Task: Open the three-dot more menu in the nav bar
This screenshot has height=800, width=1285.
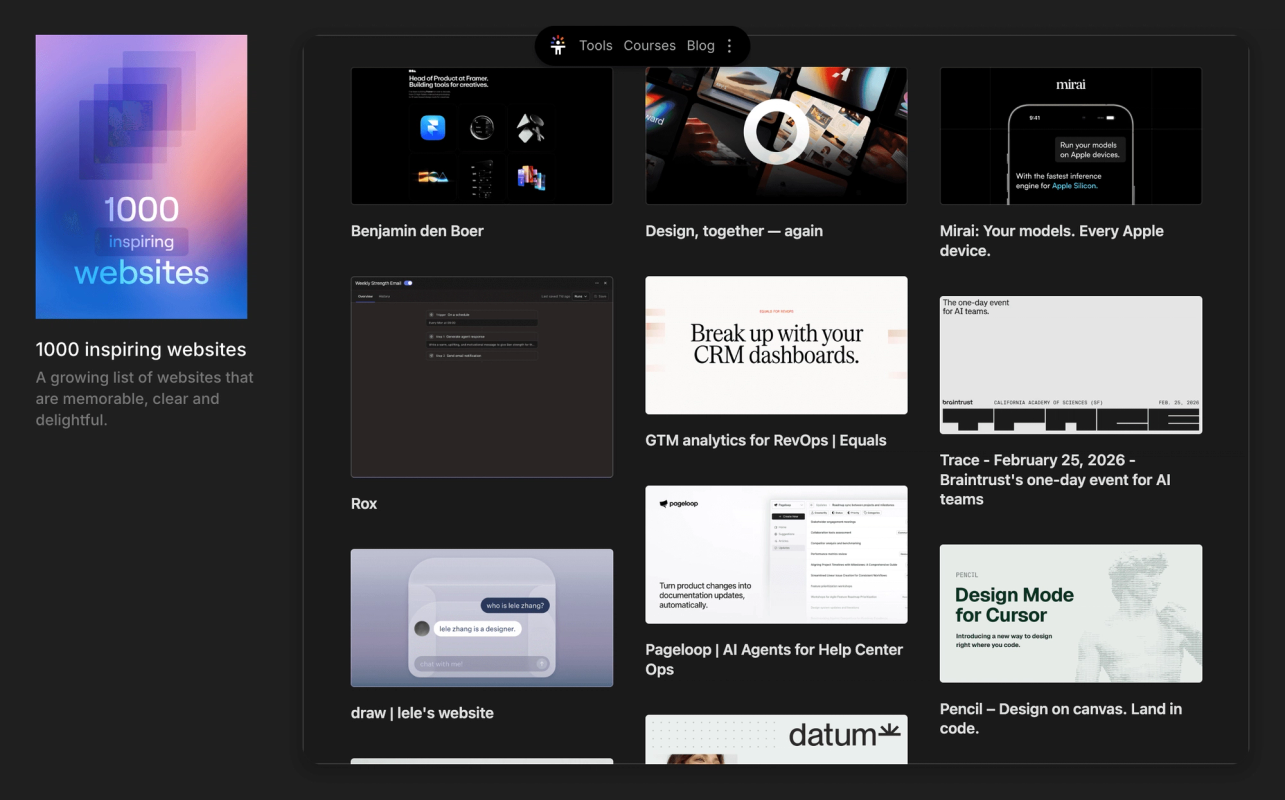Action: click(x=729, y=46)
